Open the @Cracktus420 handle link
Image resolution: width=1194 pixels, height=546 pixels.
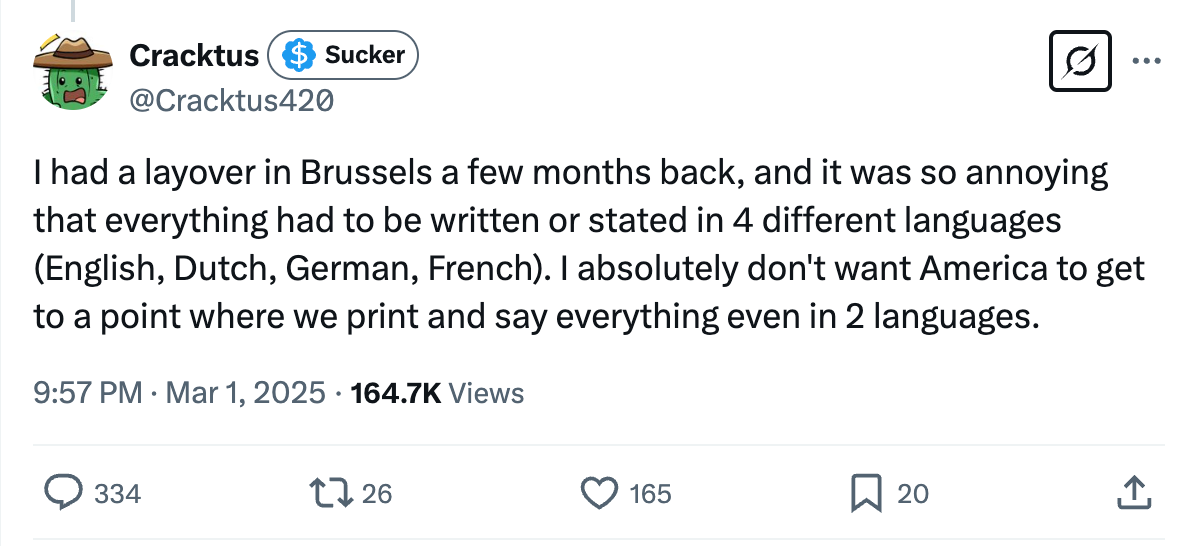[x=231, y=101]
